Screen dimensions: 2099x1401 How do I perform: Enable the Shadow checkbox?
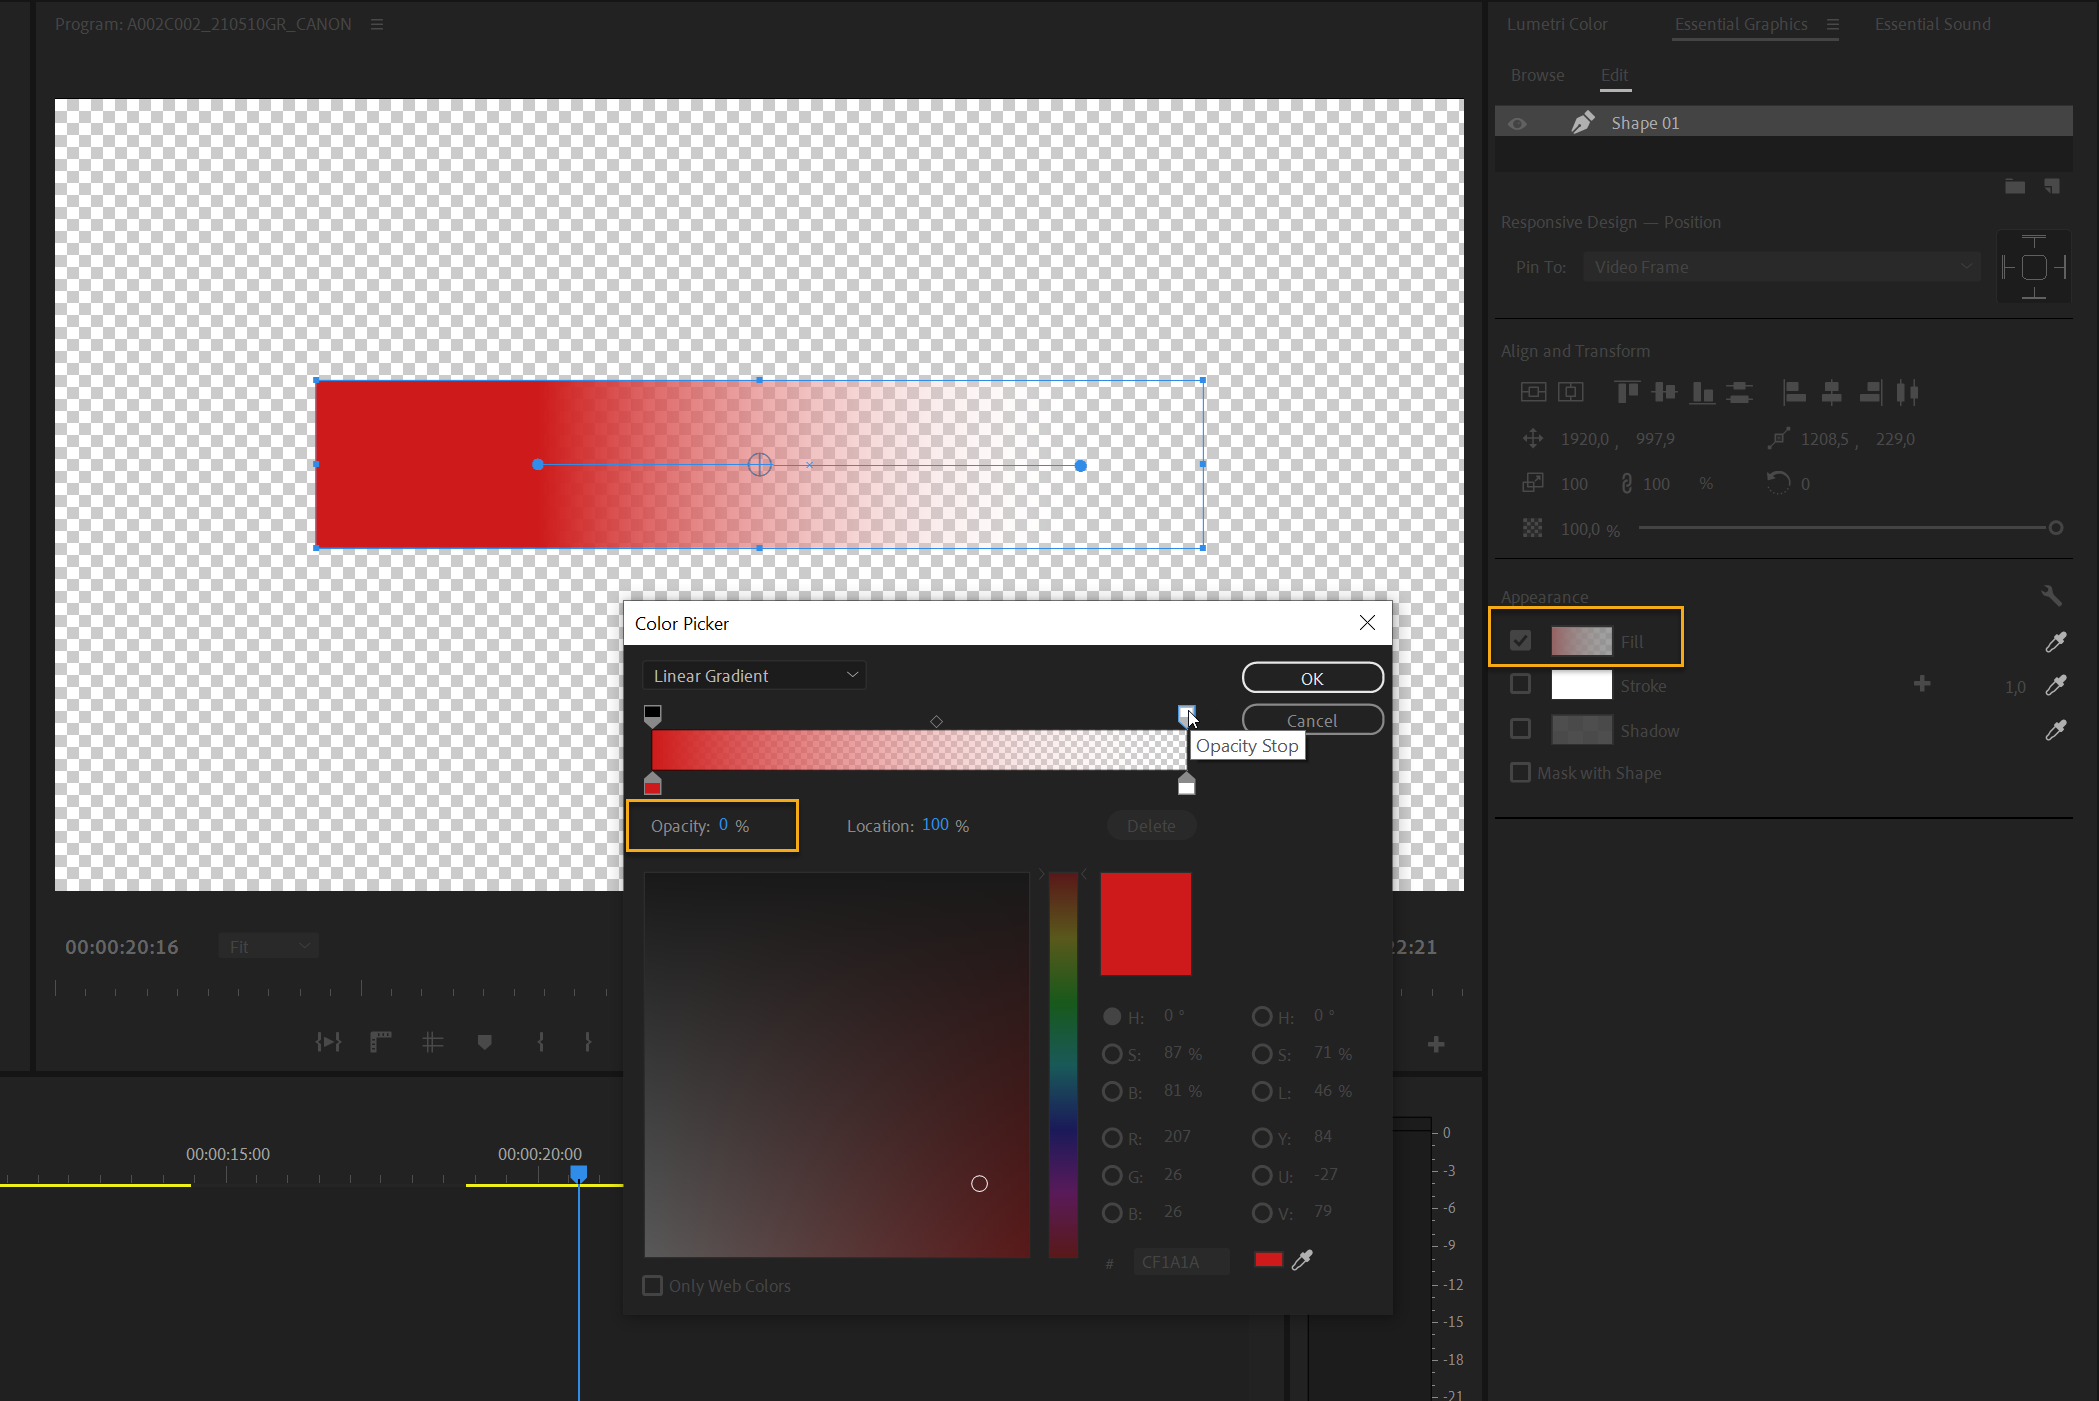(1520, 728)
